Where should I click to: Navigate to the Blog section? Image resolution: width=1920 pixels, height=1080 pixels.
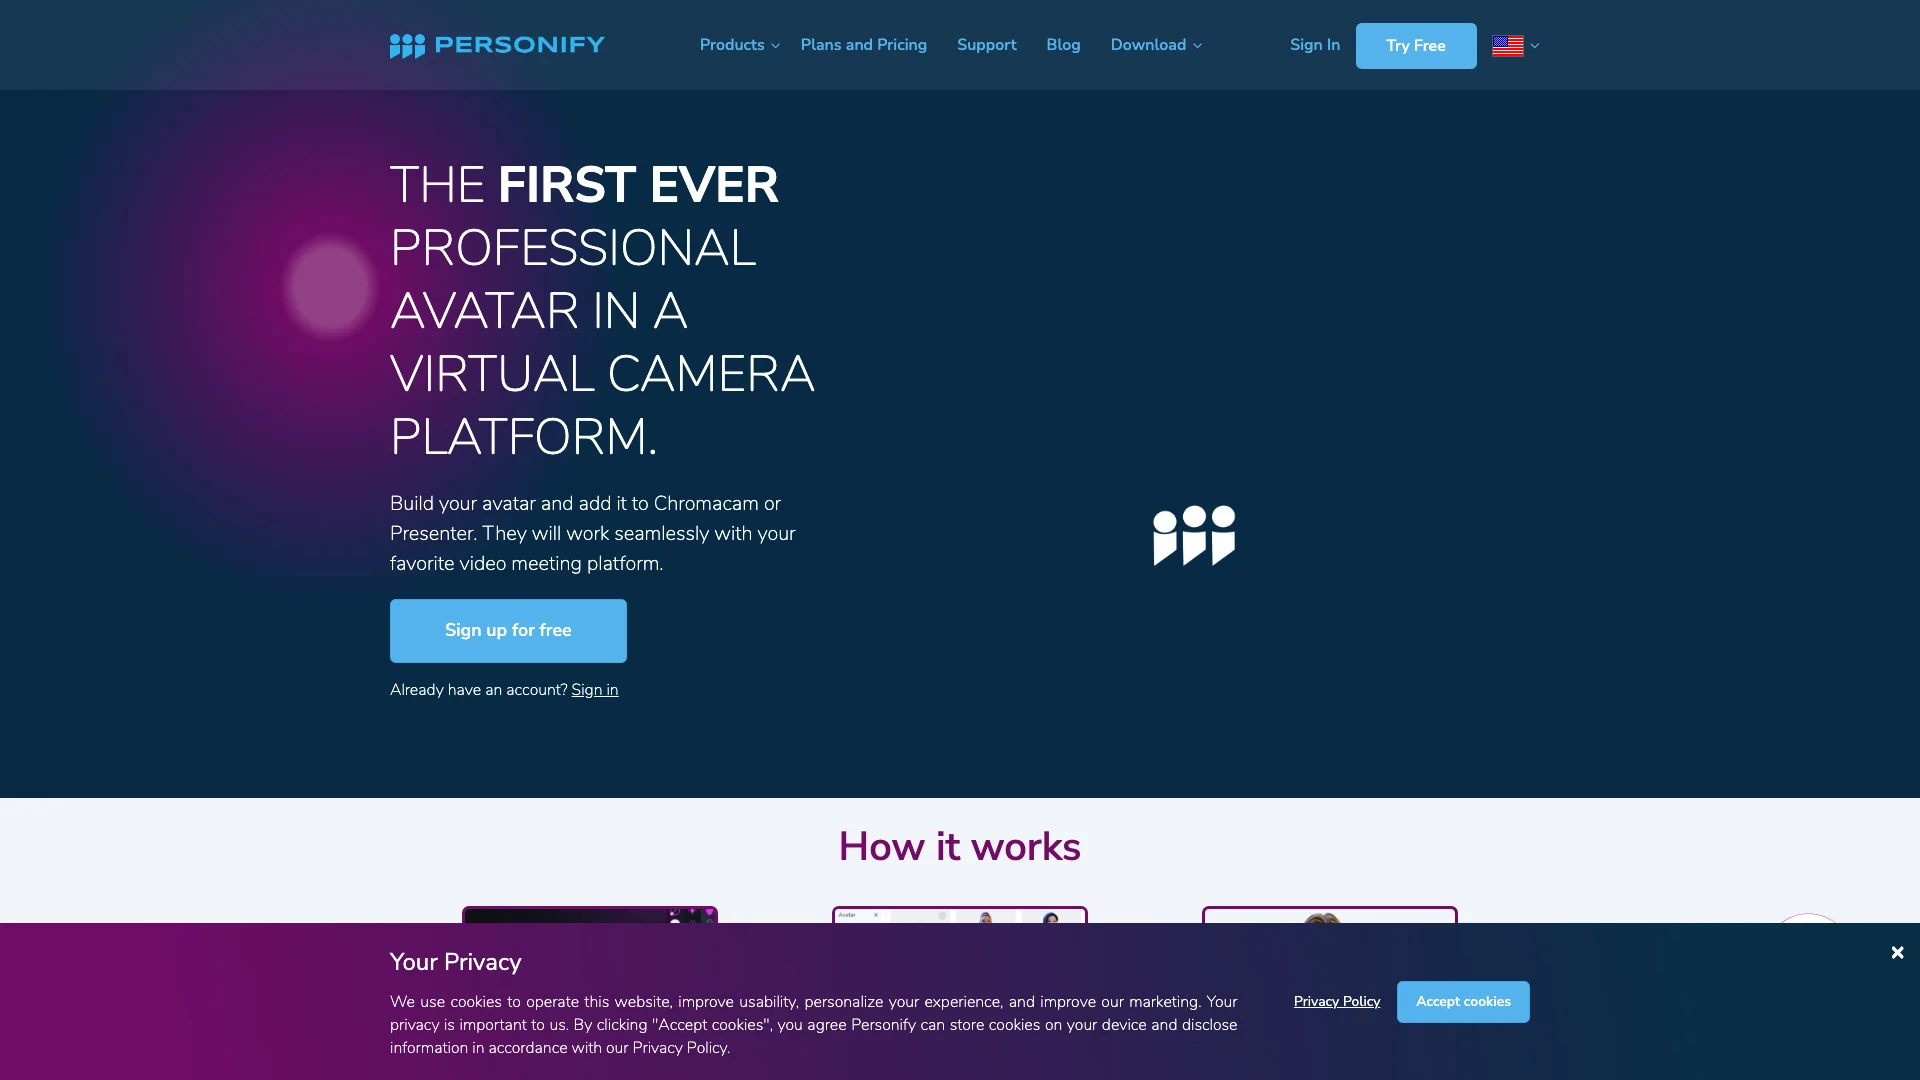(1063, 45)
